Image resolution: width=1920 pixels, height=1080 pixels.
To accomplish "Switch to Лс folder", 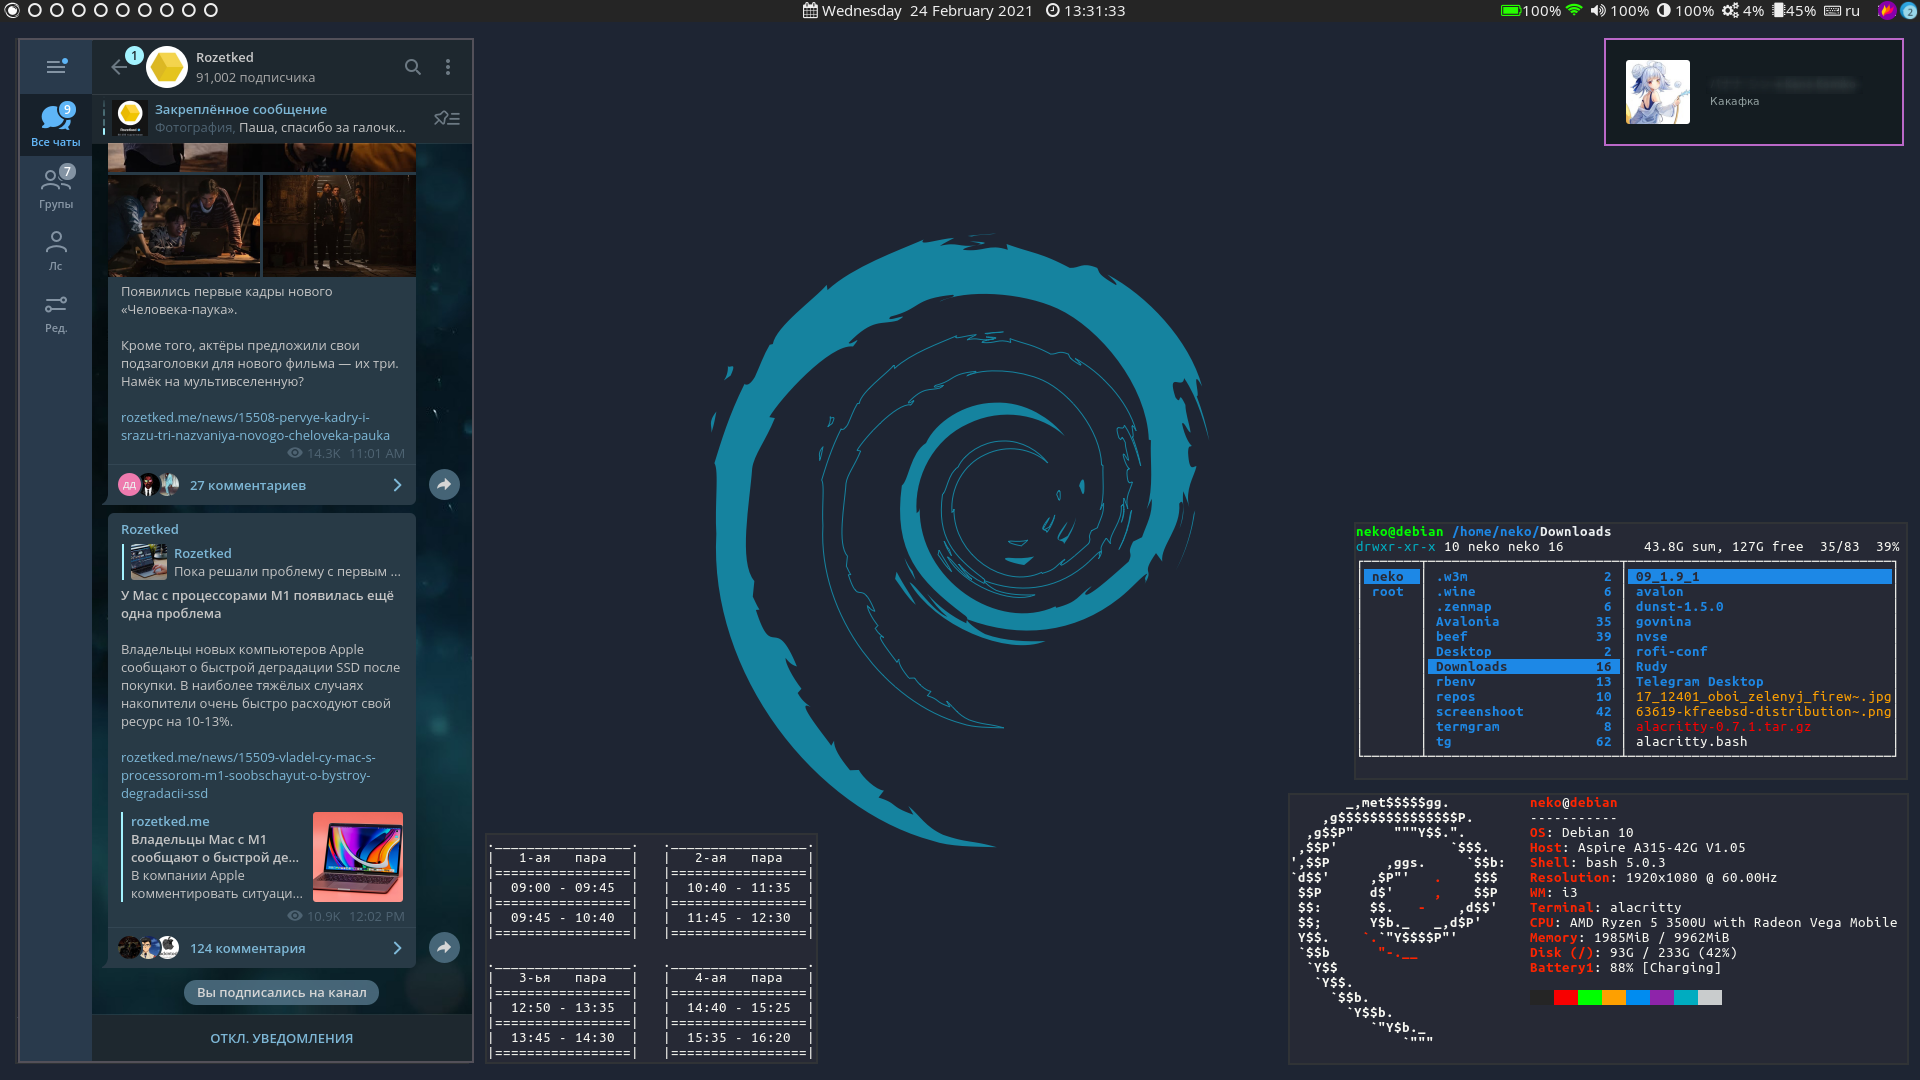I will tap(56, 250).
